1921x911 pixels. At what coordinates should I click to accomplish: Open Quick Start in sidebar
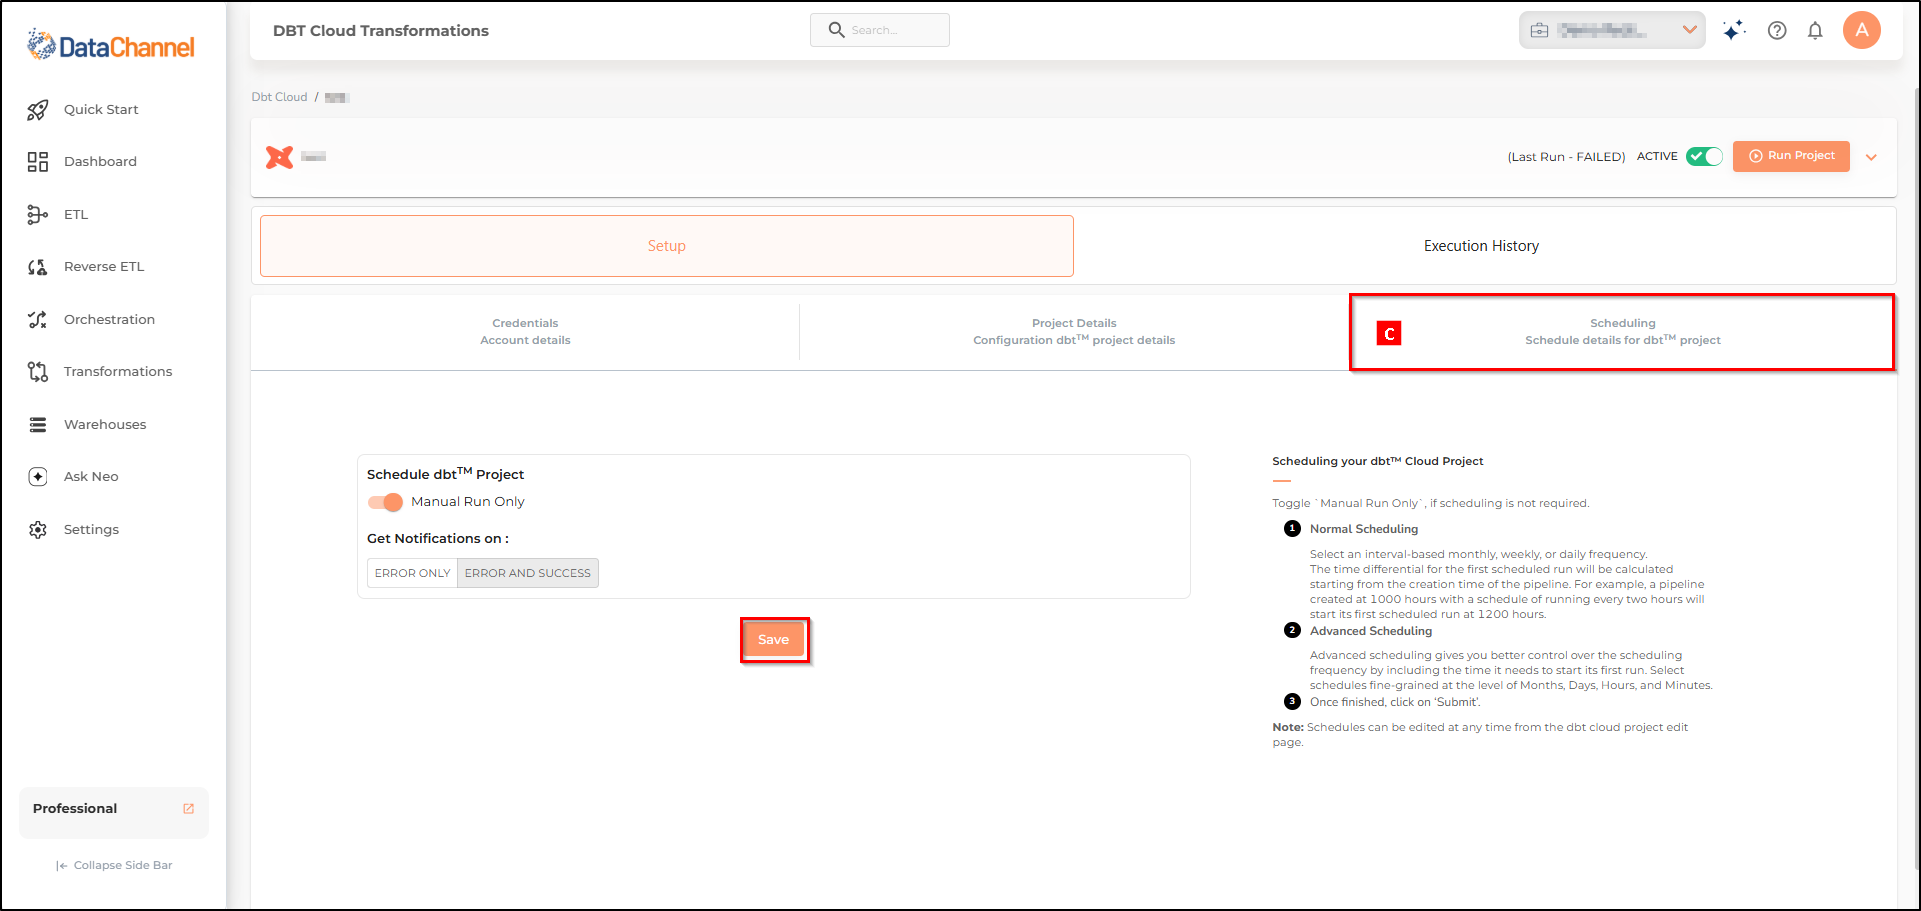point(101,110)
